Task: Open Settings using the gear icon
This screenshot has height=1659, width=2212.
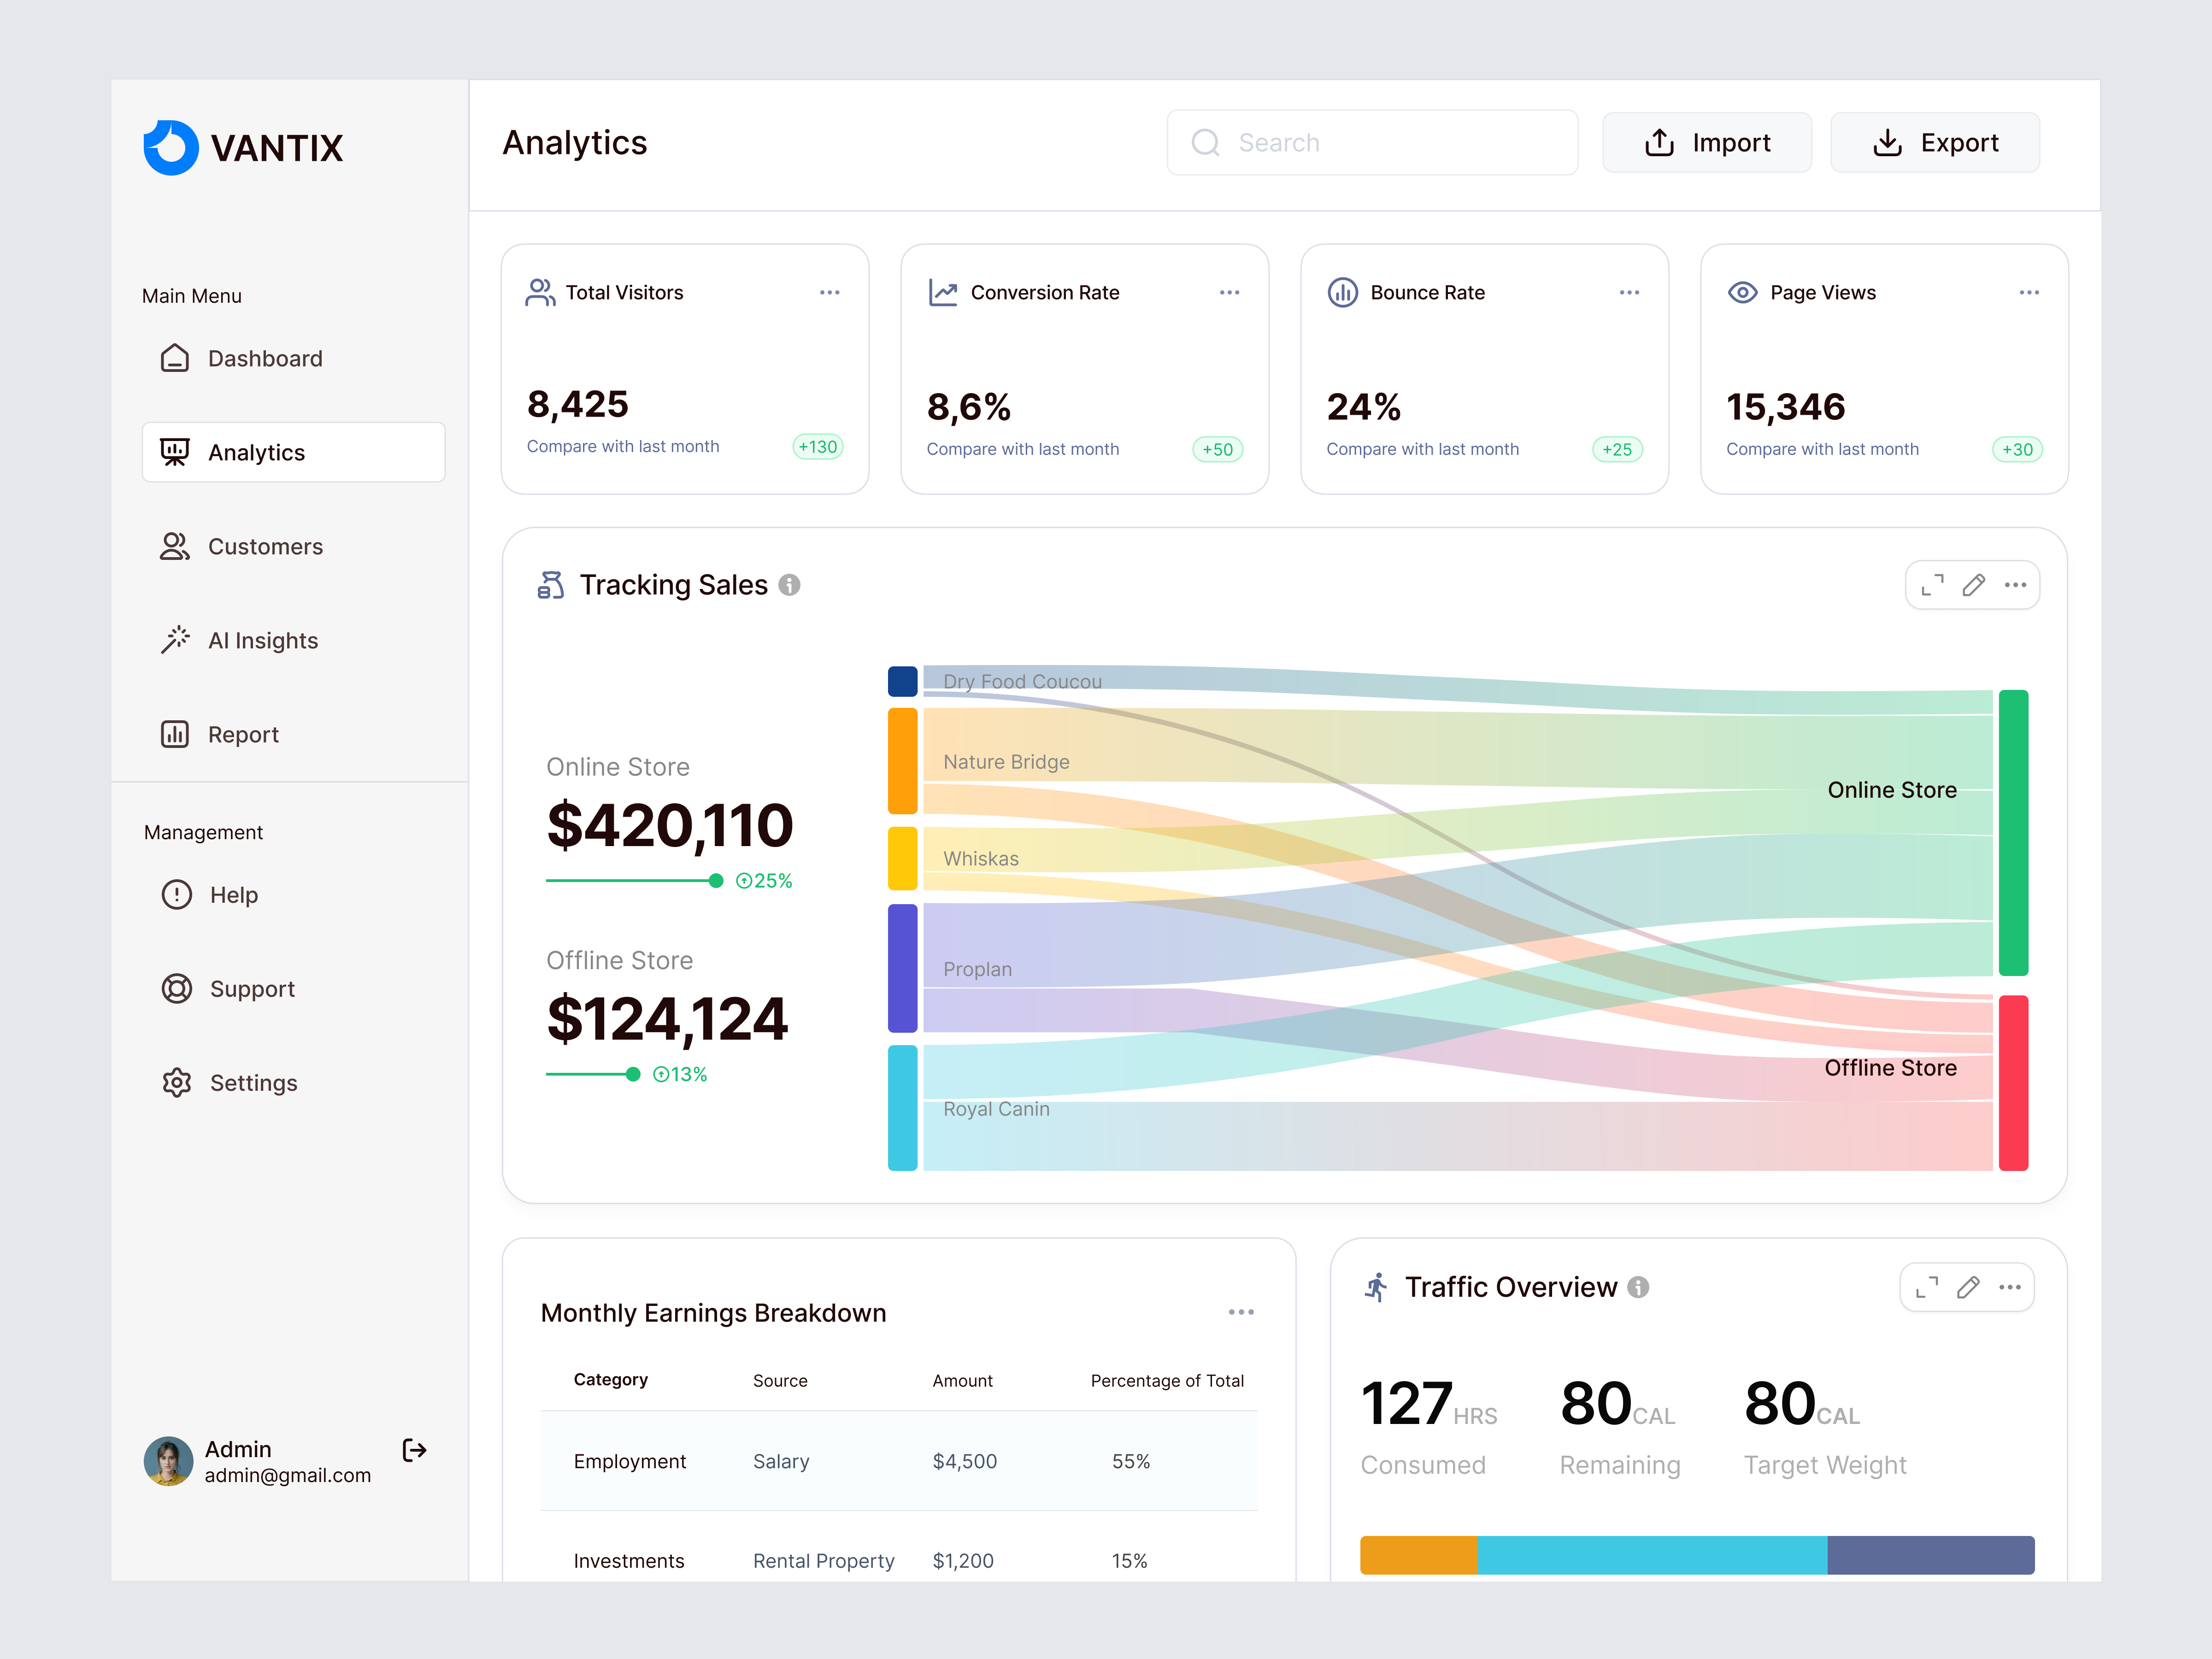Action: point(177,1082)
